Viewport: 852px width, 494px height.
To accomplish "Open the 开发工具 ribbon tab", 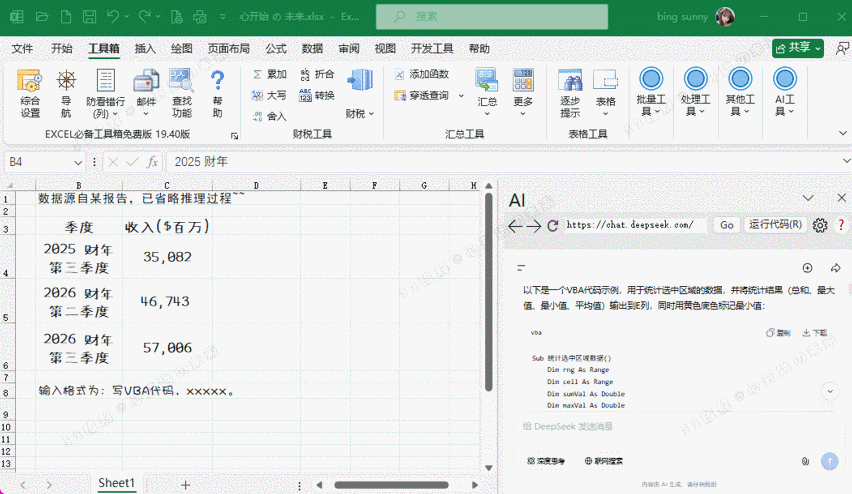I will point(432,48).
